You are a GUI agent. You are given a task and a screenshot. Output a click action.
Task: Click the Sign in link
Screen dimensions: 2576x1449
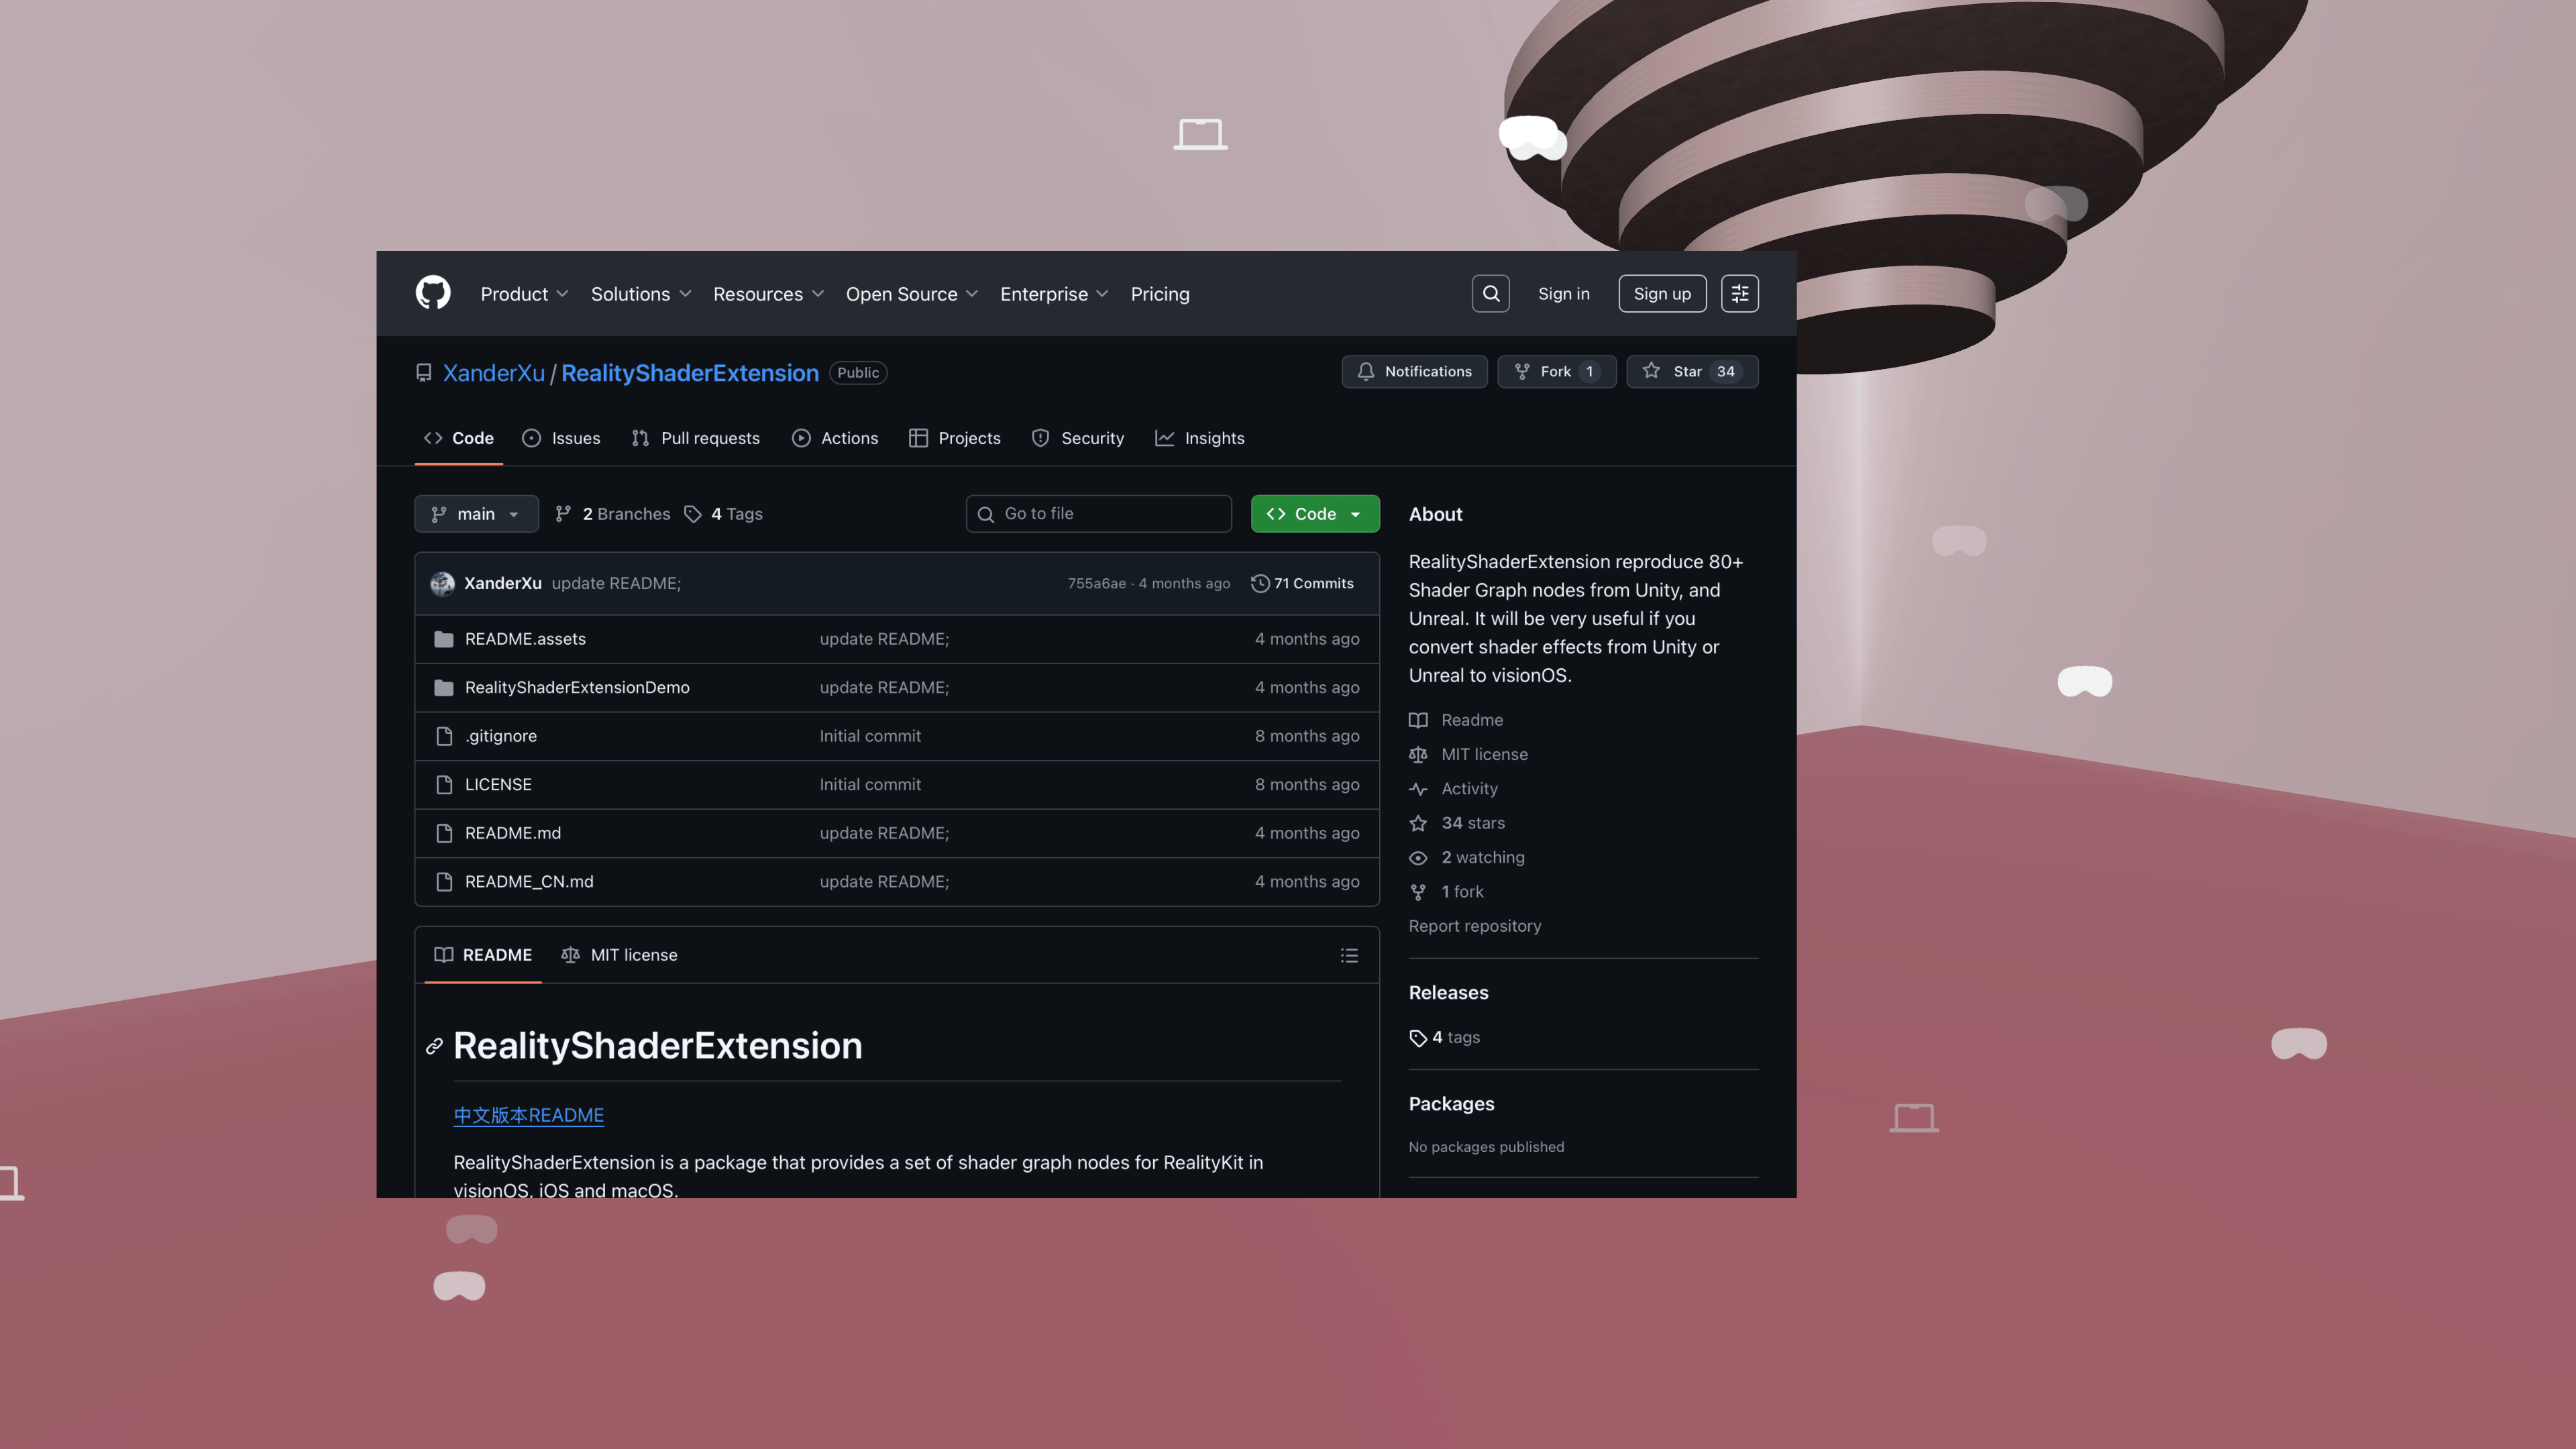(1563, 294)
